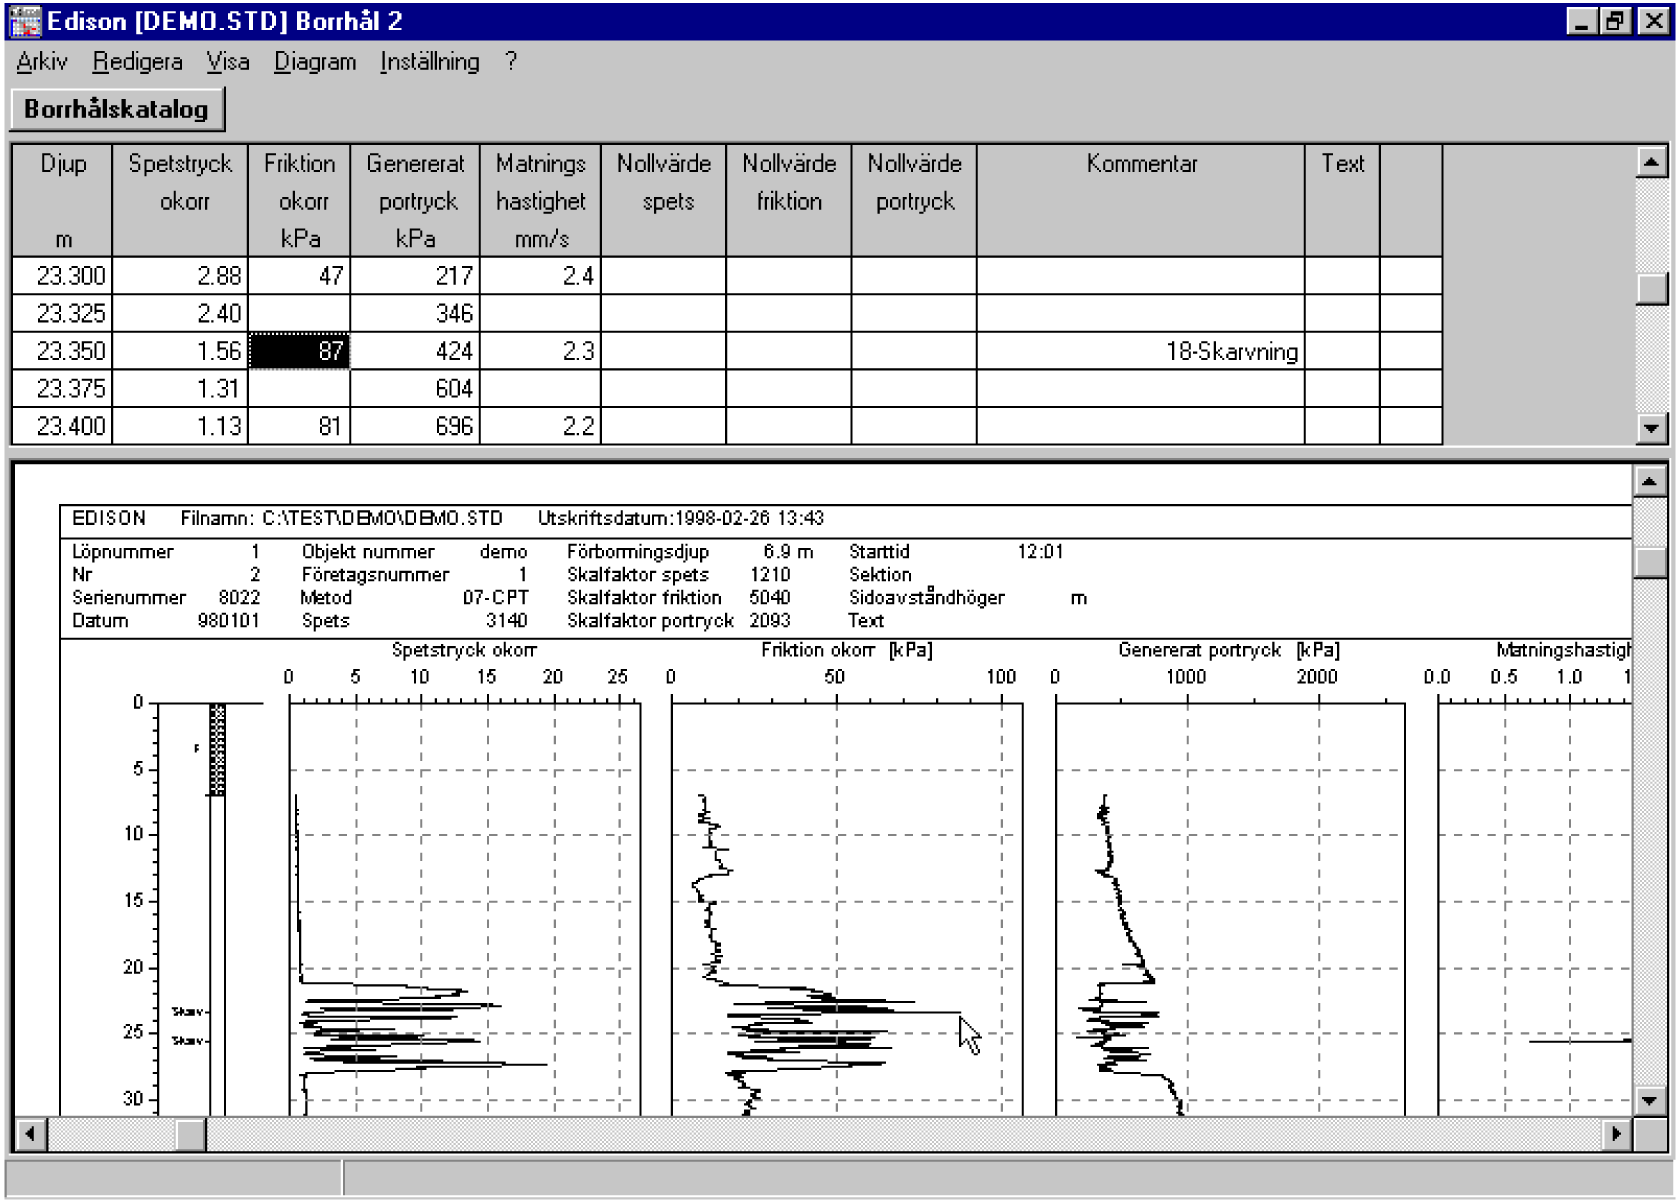Open the Redigera menu
1676x1201 pixels.
pos(137,62)
